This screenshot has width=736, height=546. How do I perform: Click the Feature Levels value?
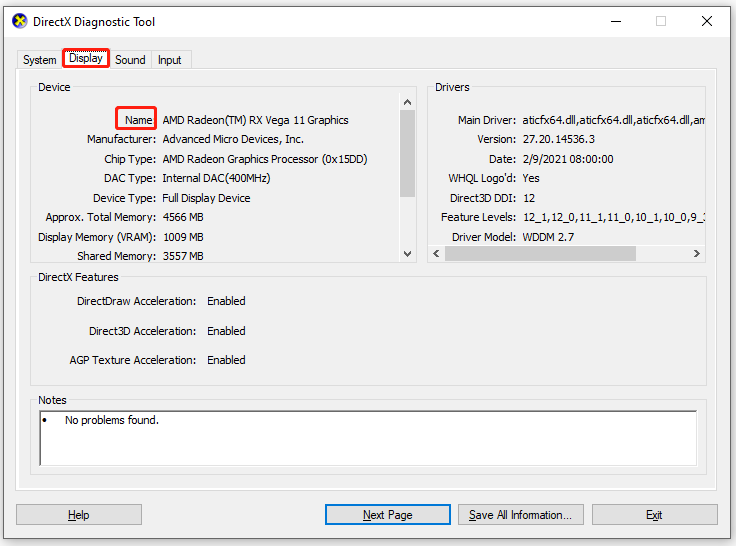coord(613,217)
